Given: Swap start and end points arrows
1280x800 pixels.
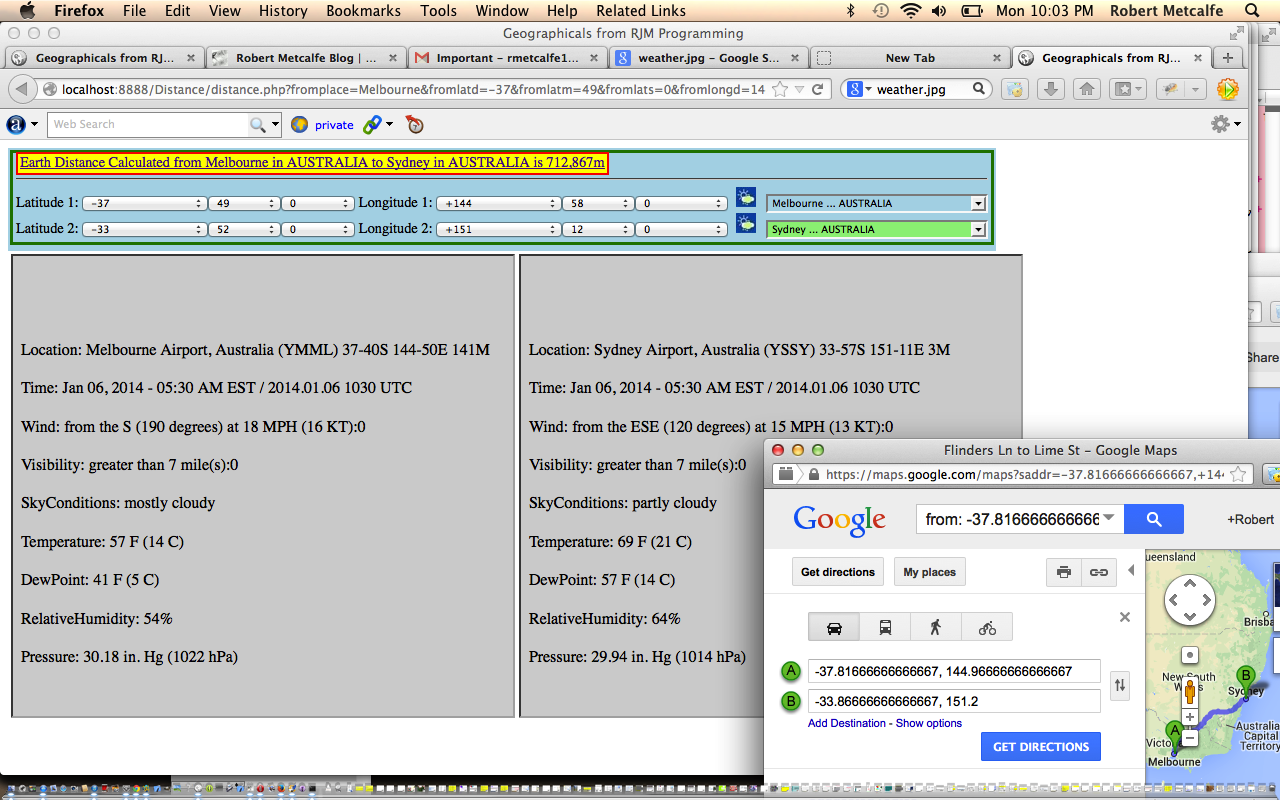Looking at the screenshot, I should (1120, 685).
